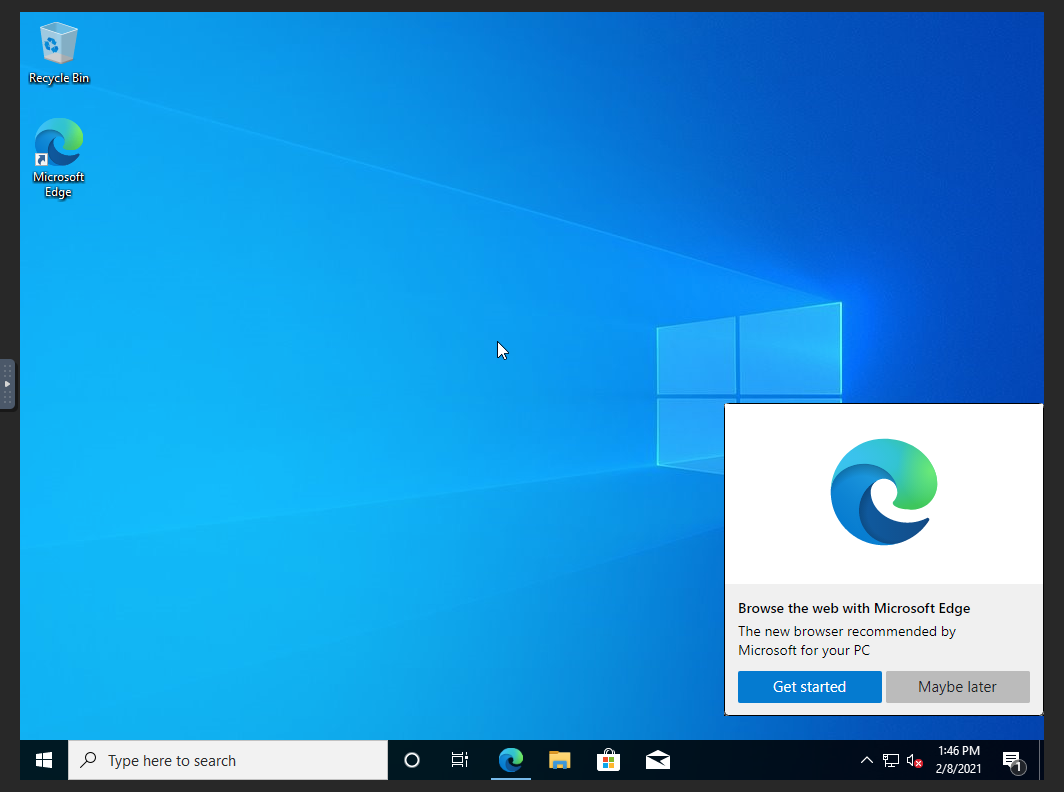1064x792 pixels.
Task: Click the muted volume speaker icon
Action: pyautogui.click(x=914, y=760)
